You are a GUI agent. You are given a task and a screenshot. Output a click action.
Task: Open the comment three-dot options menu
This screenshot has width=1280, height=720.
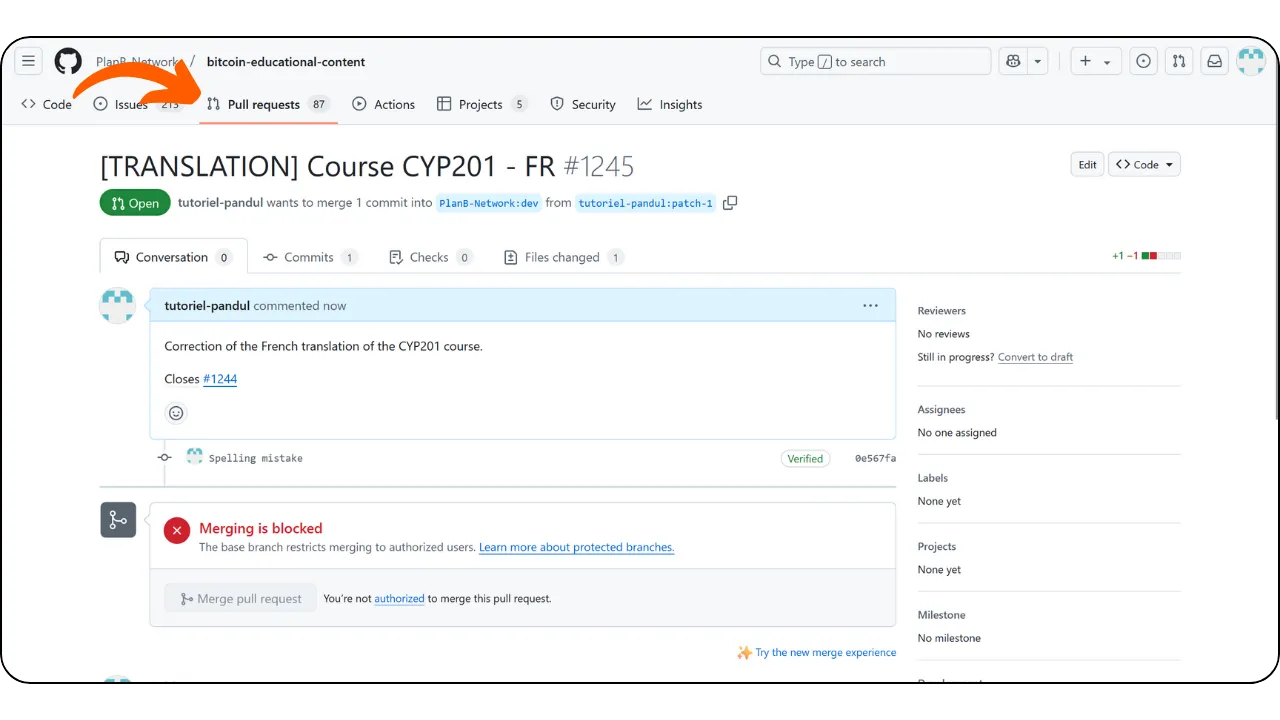pyautogui.click(x=870, y=306)
